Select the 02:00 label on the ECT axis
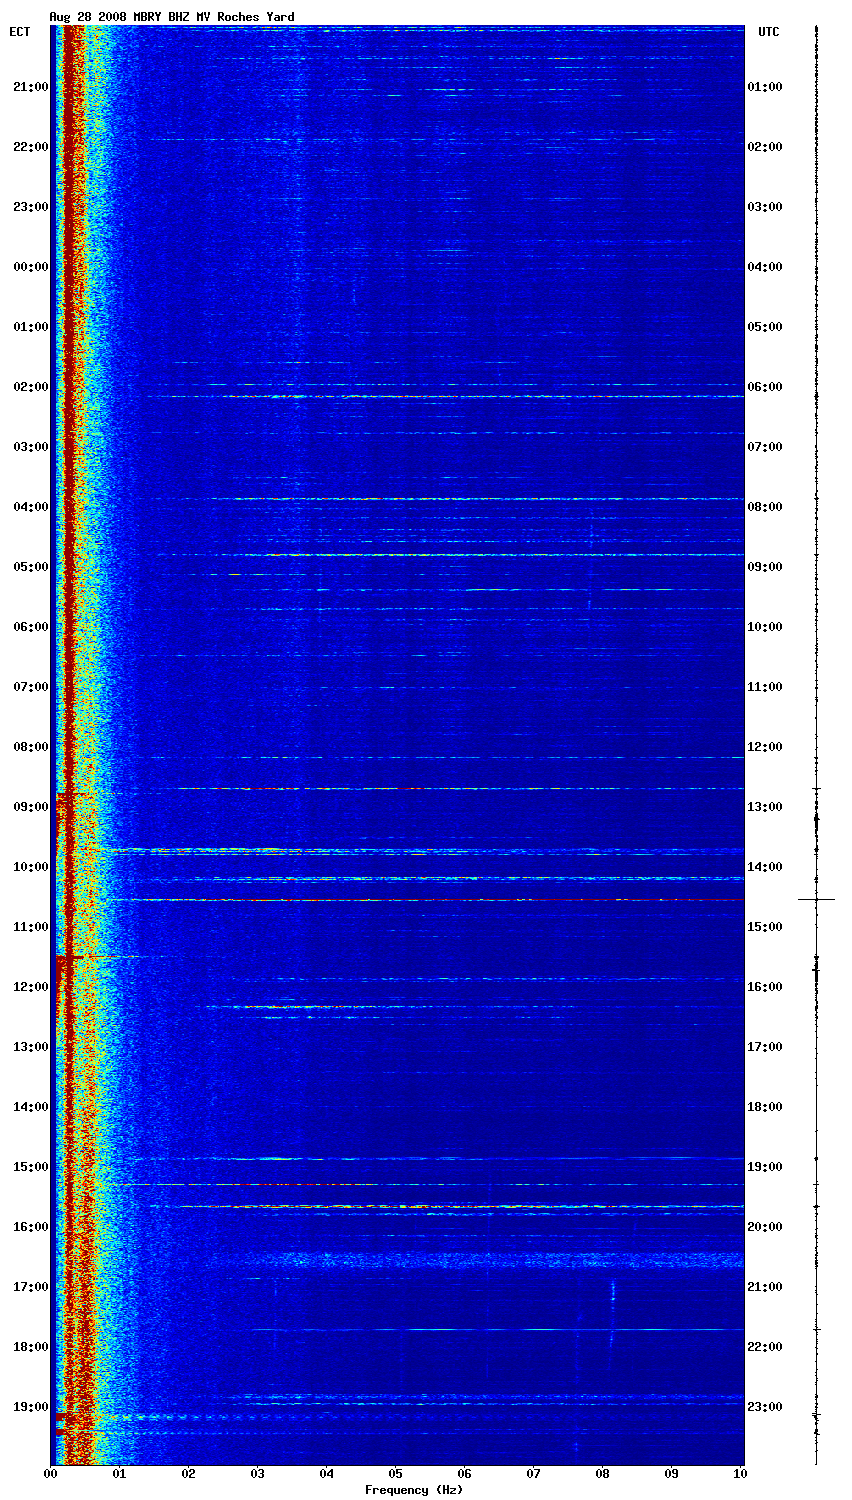This screenshot has width=852, height=1500. click(x=31, y=387)
